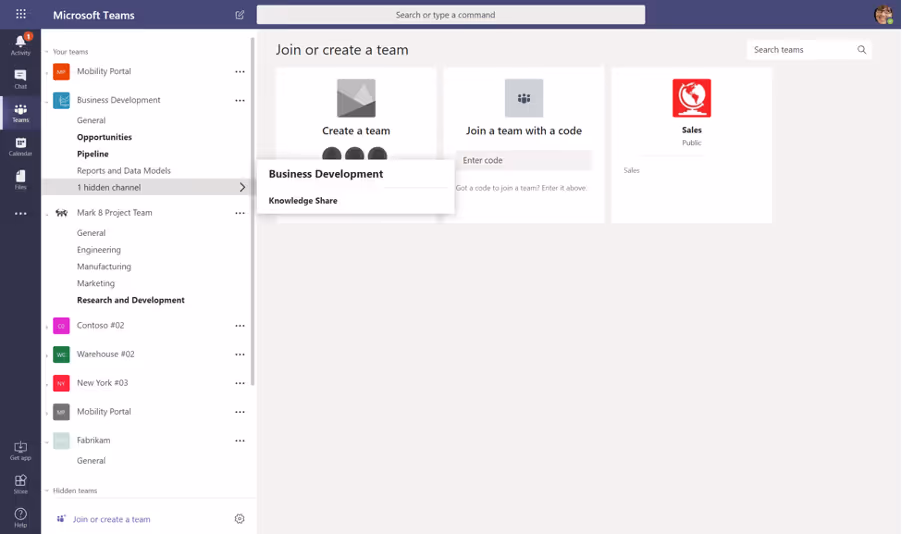
Task: Open the app launcher waffle icon
Action: point(21,14)
